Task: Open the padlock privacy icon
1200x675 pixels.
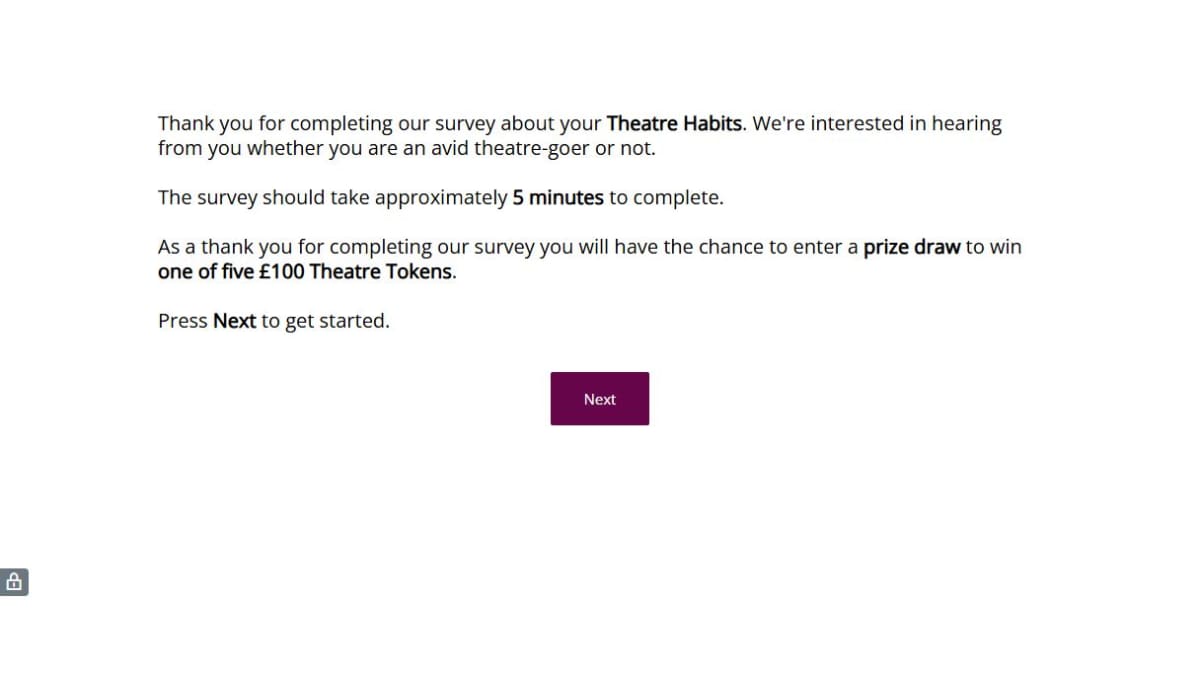Action: click(14, 582)
